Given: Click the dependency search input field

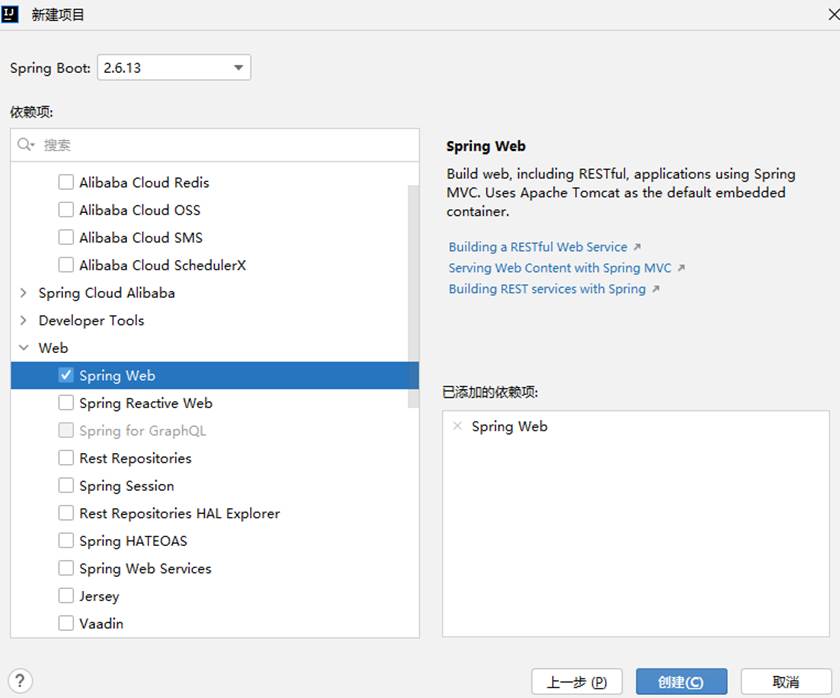Looking at the screenshot, I should [214, 145].
